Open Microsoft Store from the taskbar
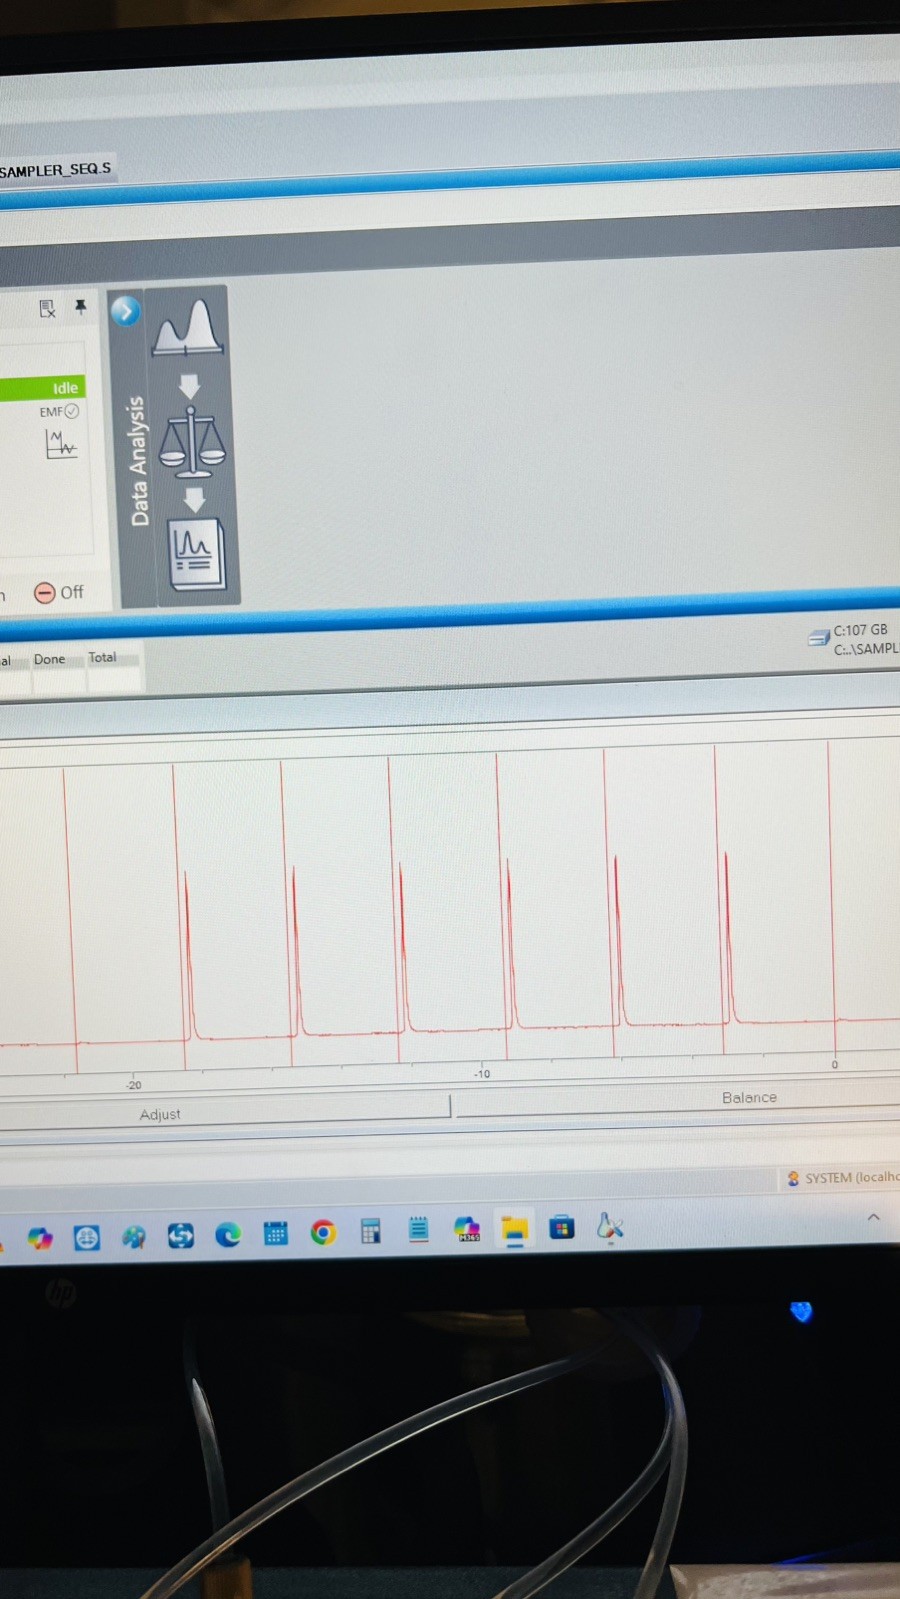The height and width of the screenshot is (1599, 900). (x=562, y=1227)
